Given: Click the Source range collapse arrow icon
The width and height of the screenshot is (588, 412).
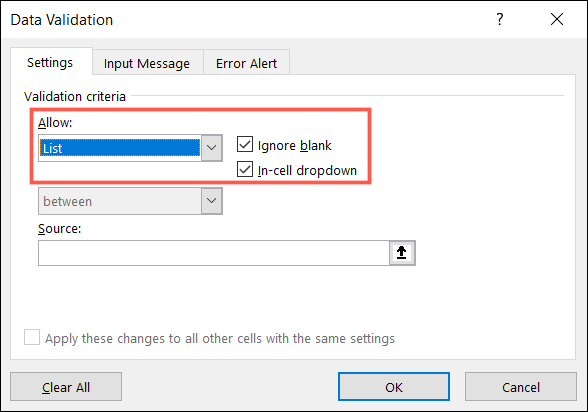Looking at the screenshot, I should [402, 253].
